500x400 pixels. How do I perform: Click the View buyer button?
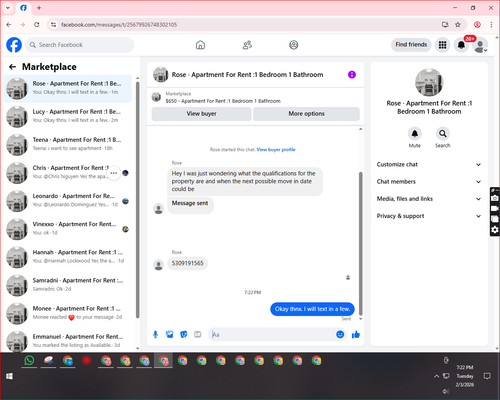coord(201,114)
